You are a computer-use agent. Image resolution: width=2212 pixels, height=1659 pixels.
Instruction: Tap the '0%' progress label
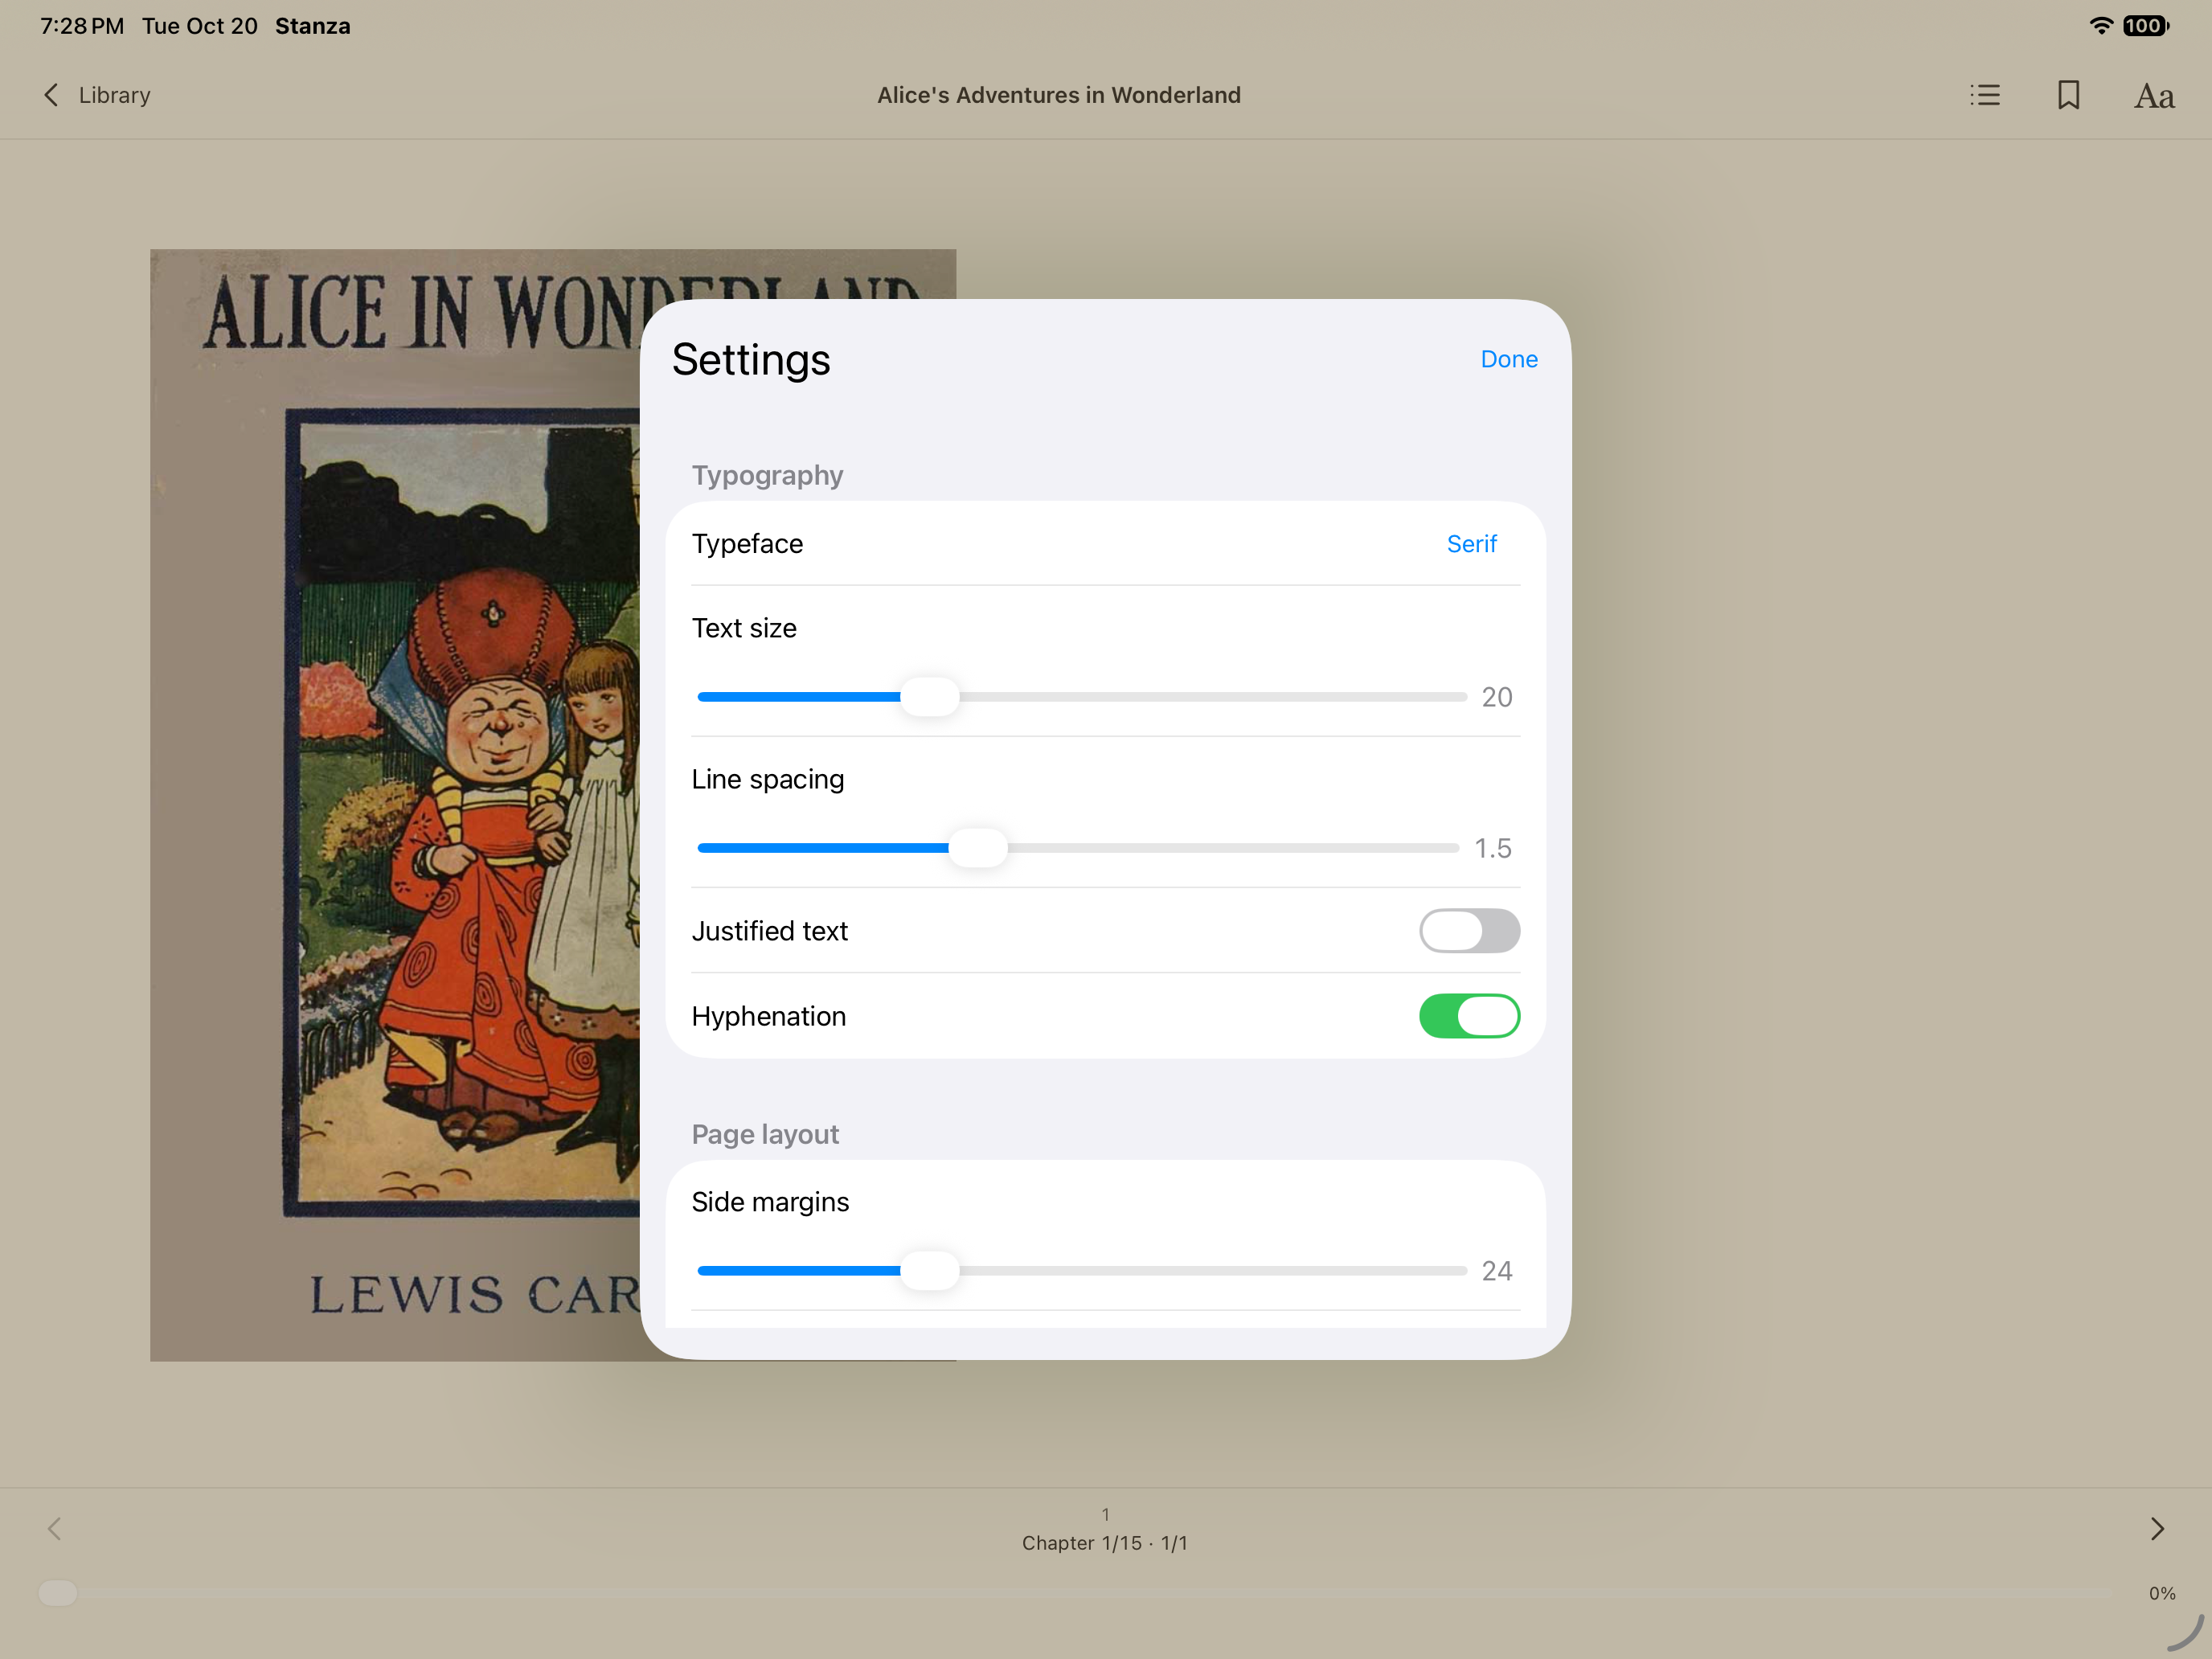click(2162, 1593)
